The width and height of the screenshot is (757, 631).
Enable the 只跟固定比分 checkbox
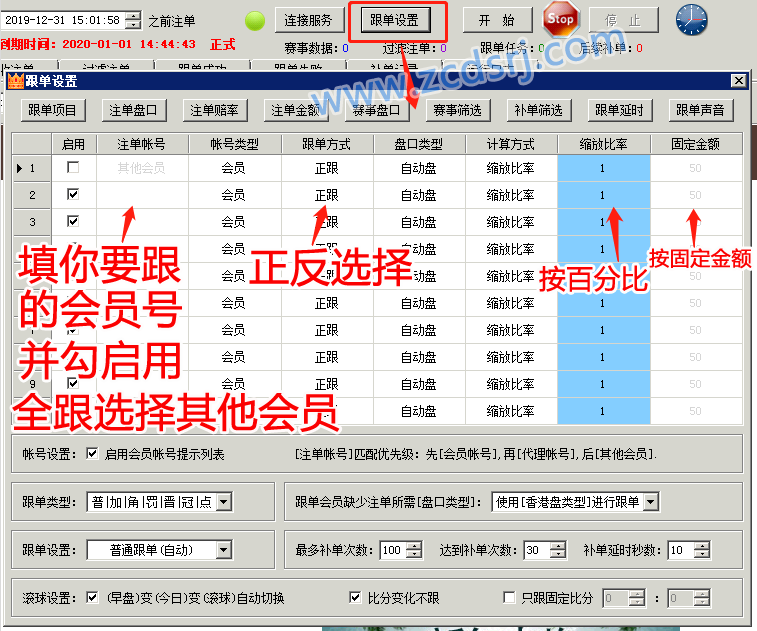510,598
